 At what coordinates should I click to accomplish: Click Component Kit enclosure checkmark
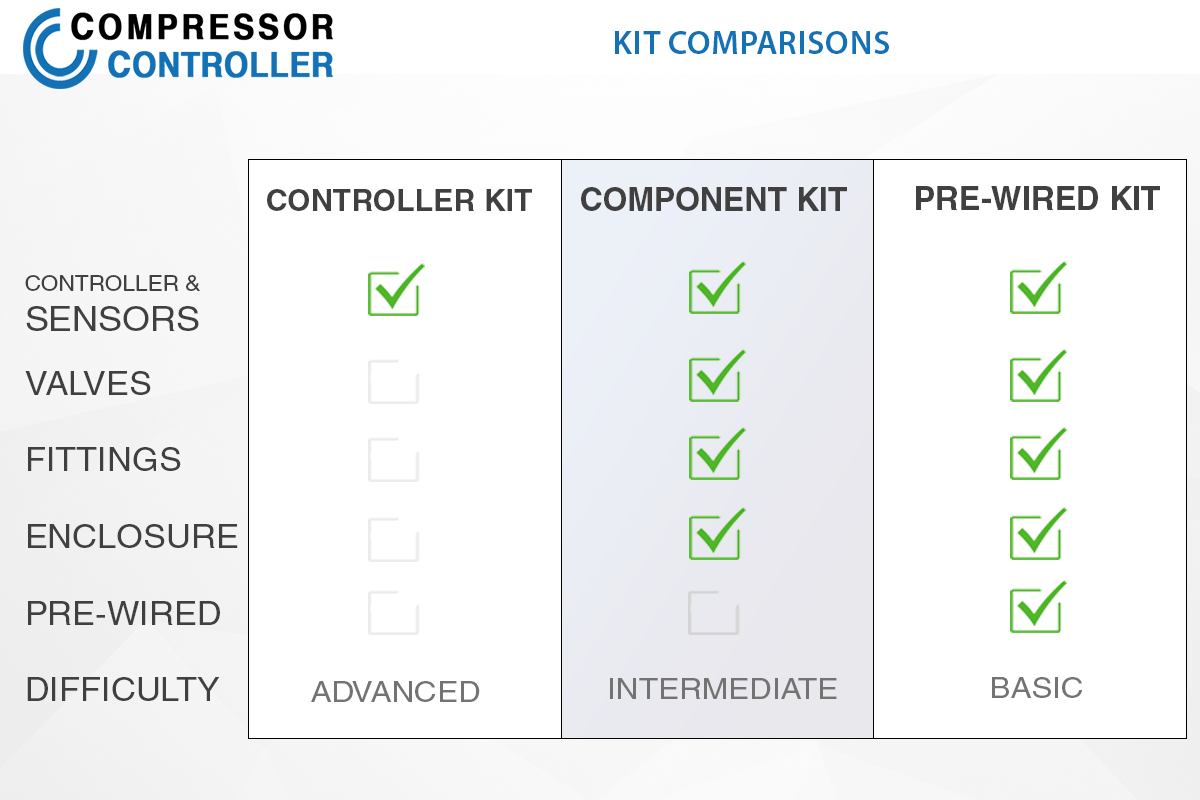715,536
